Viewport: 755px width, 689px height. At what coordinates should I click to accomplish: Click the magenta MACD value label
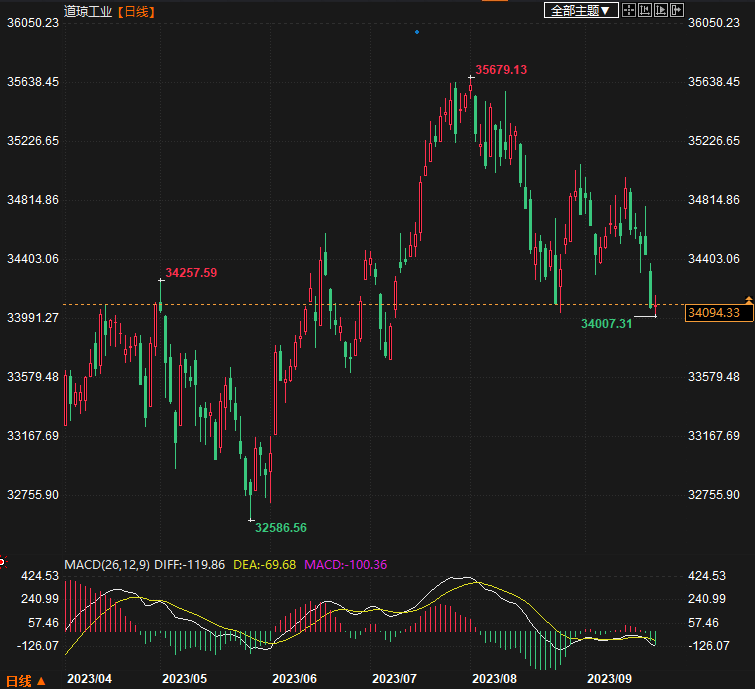coord(346,565)
